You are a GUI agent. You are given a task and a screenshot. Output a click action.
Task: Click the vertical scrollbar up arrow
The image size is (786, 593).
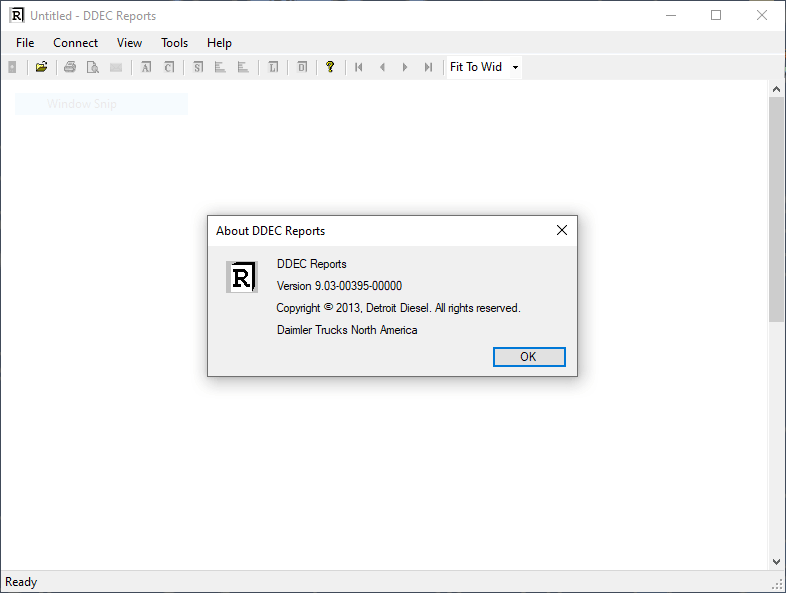pyautogui.click(x=776, y=89)
